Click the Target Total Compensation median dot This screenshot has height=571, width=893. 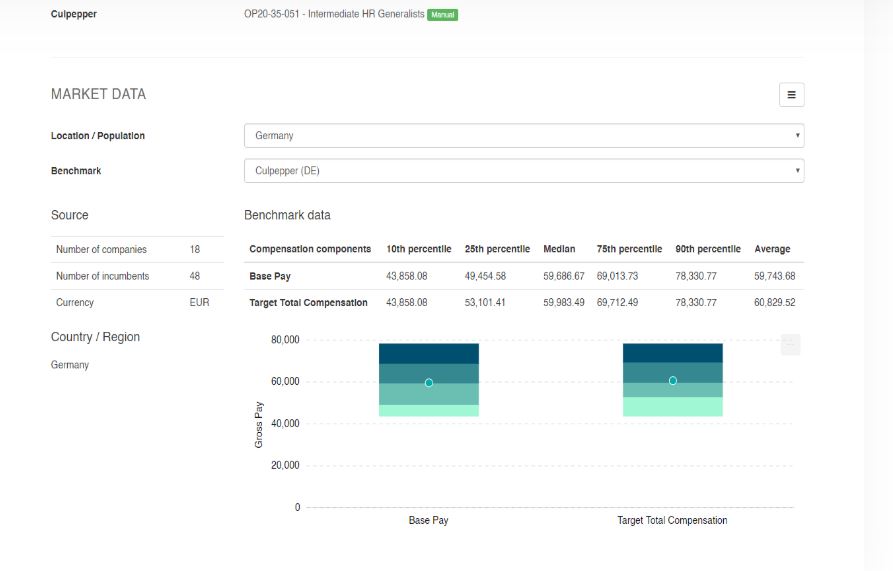pos(673,381)
